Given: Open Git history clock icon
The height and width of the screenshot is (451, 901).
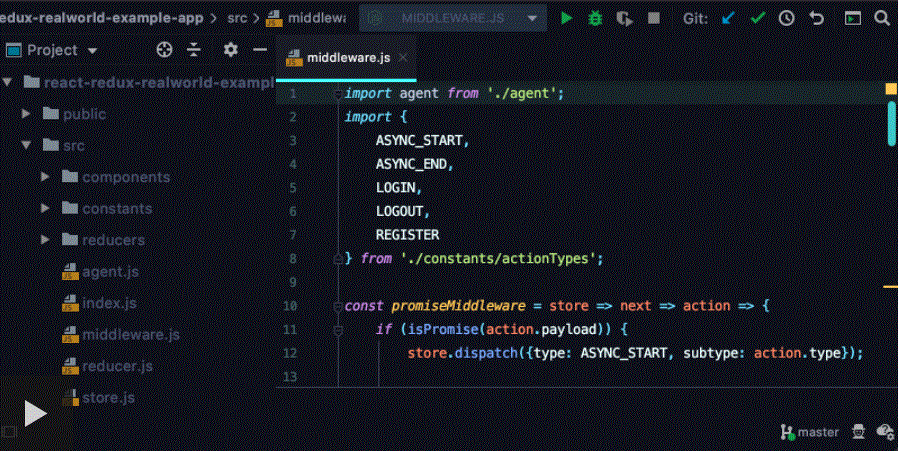Looking at the screenshot, I should [x=787, y=18].
